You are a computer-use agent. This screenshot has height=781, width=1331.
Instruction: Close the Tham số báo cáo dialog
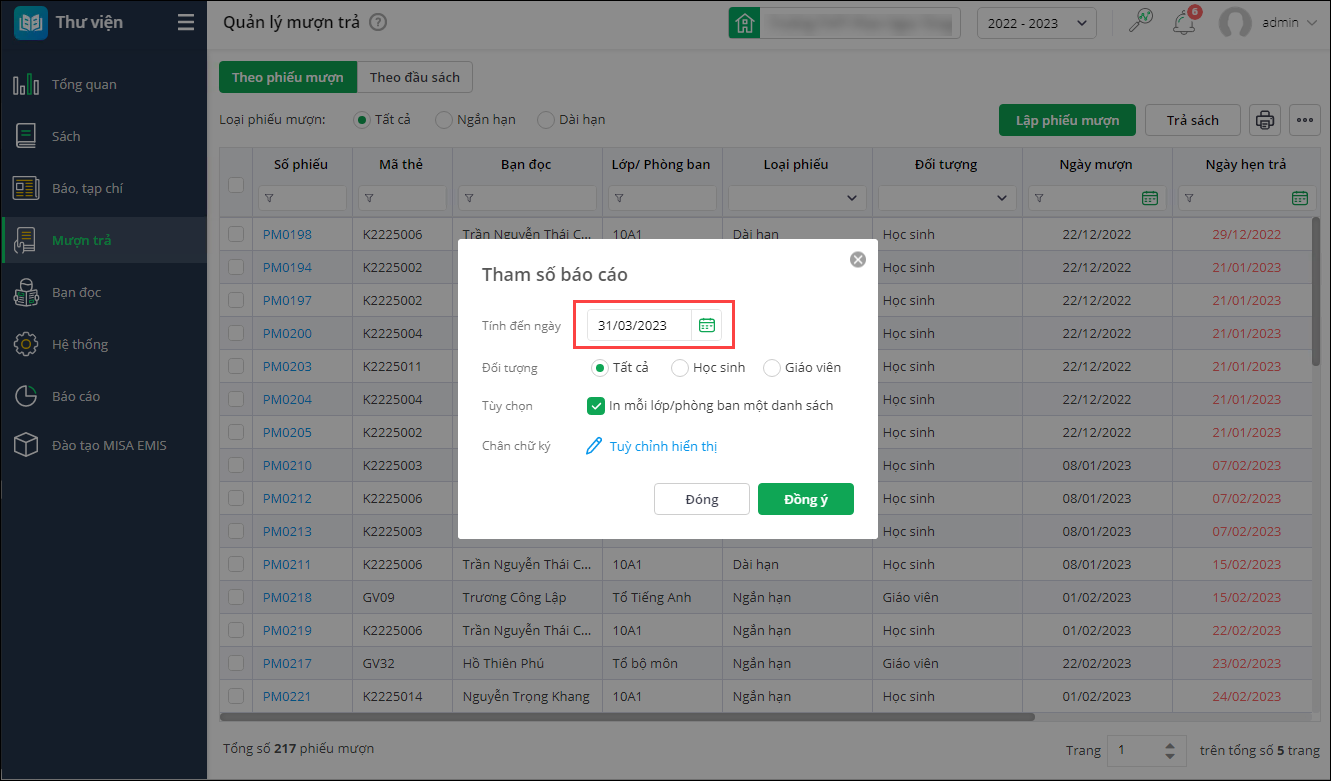[x=857, y=259]
